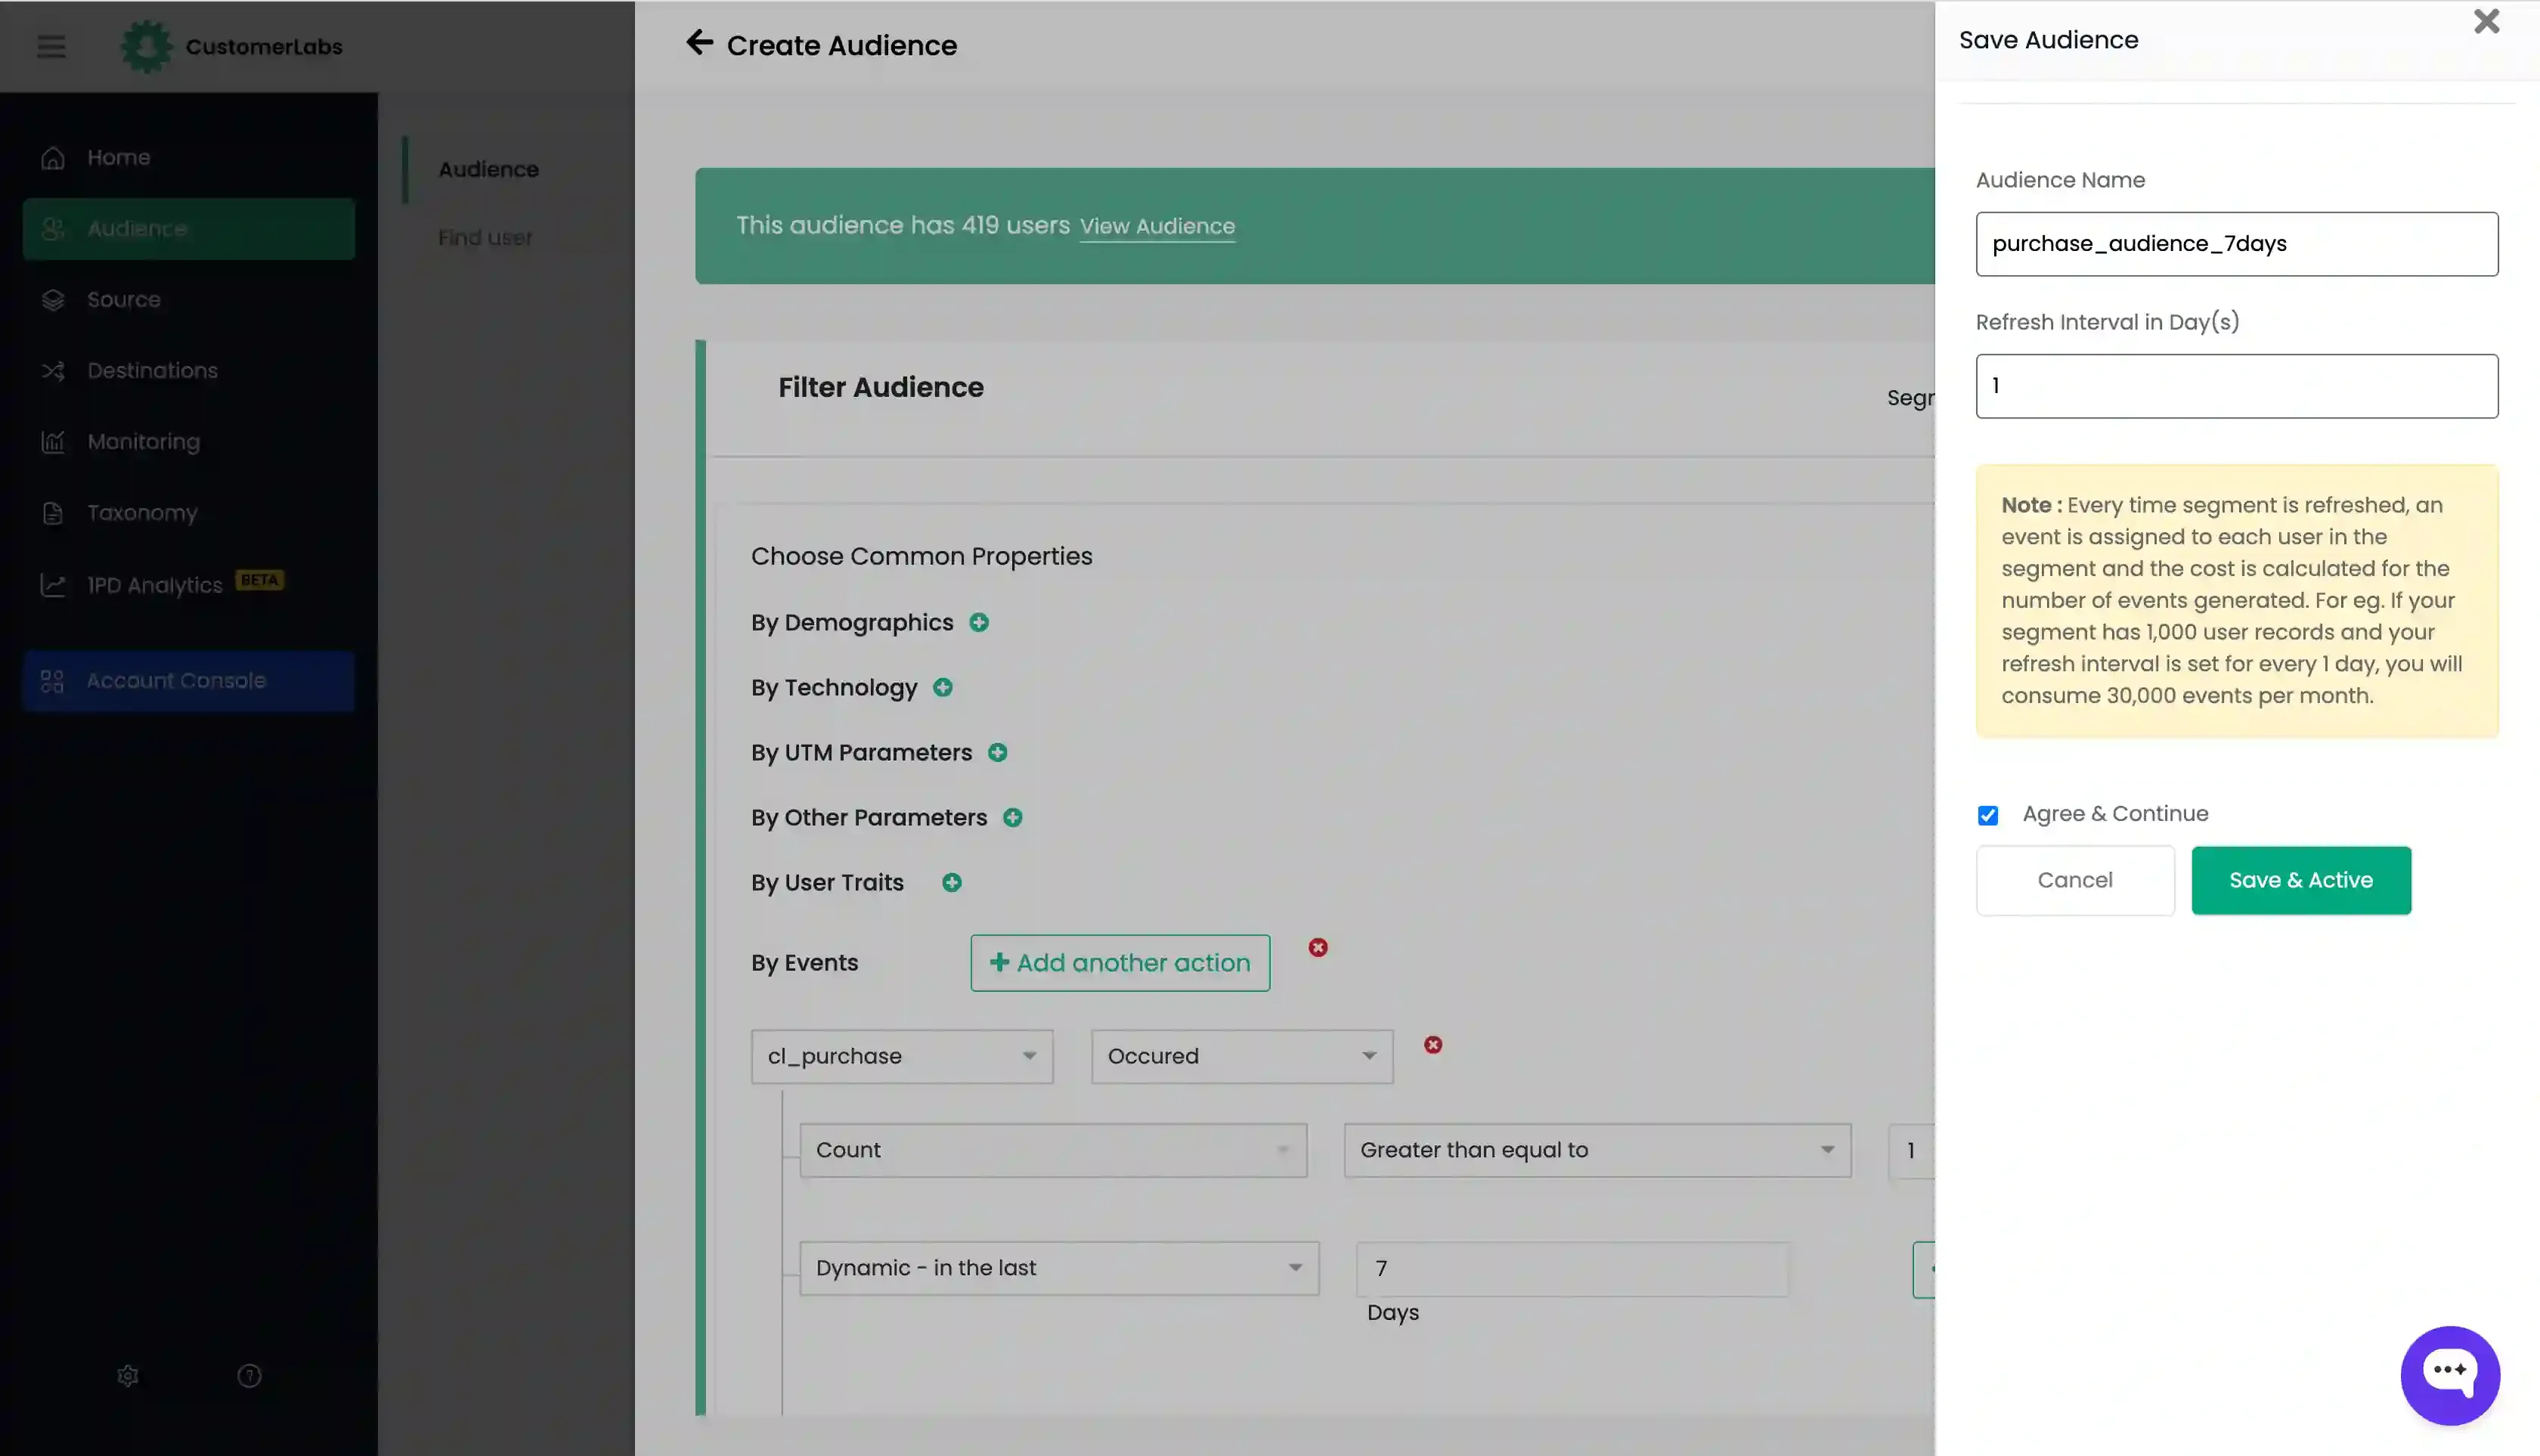2540x1456 pixels.
Task: Remove the By Events filter group
Action: (x=1318, y=947)
